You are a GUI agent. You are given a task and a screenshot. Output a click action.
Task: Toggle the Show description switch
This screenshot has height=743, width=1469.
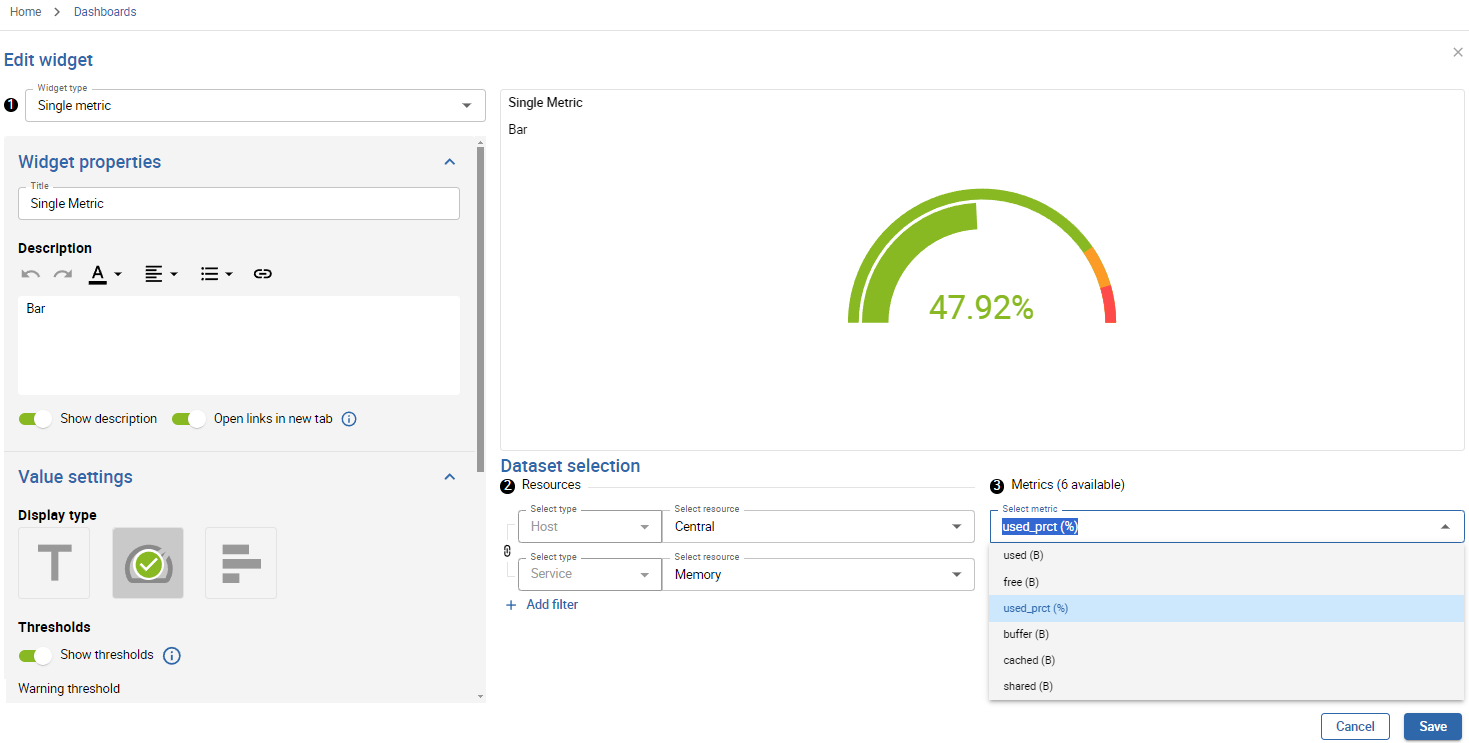click(x=35, y=419)
